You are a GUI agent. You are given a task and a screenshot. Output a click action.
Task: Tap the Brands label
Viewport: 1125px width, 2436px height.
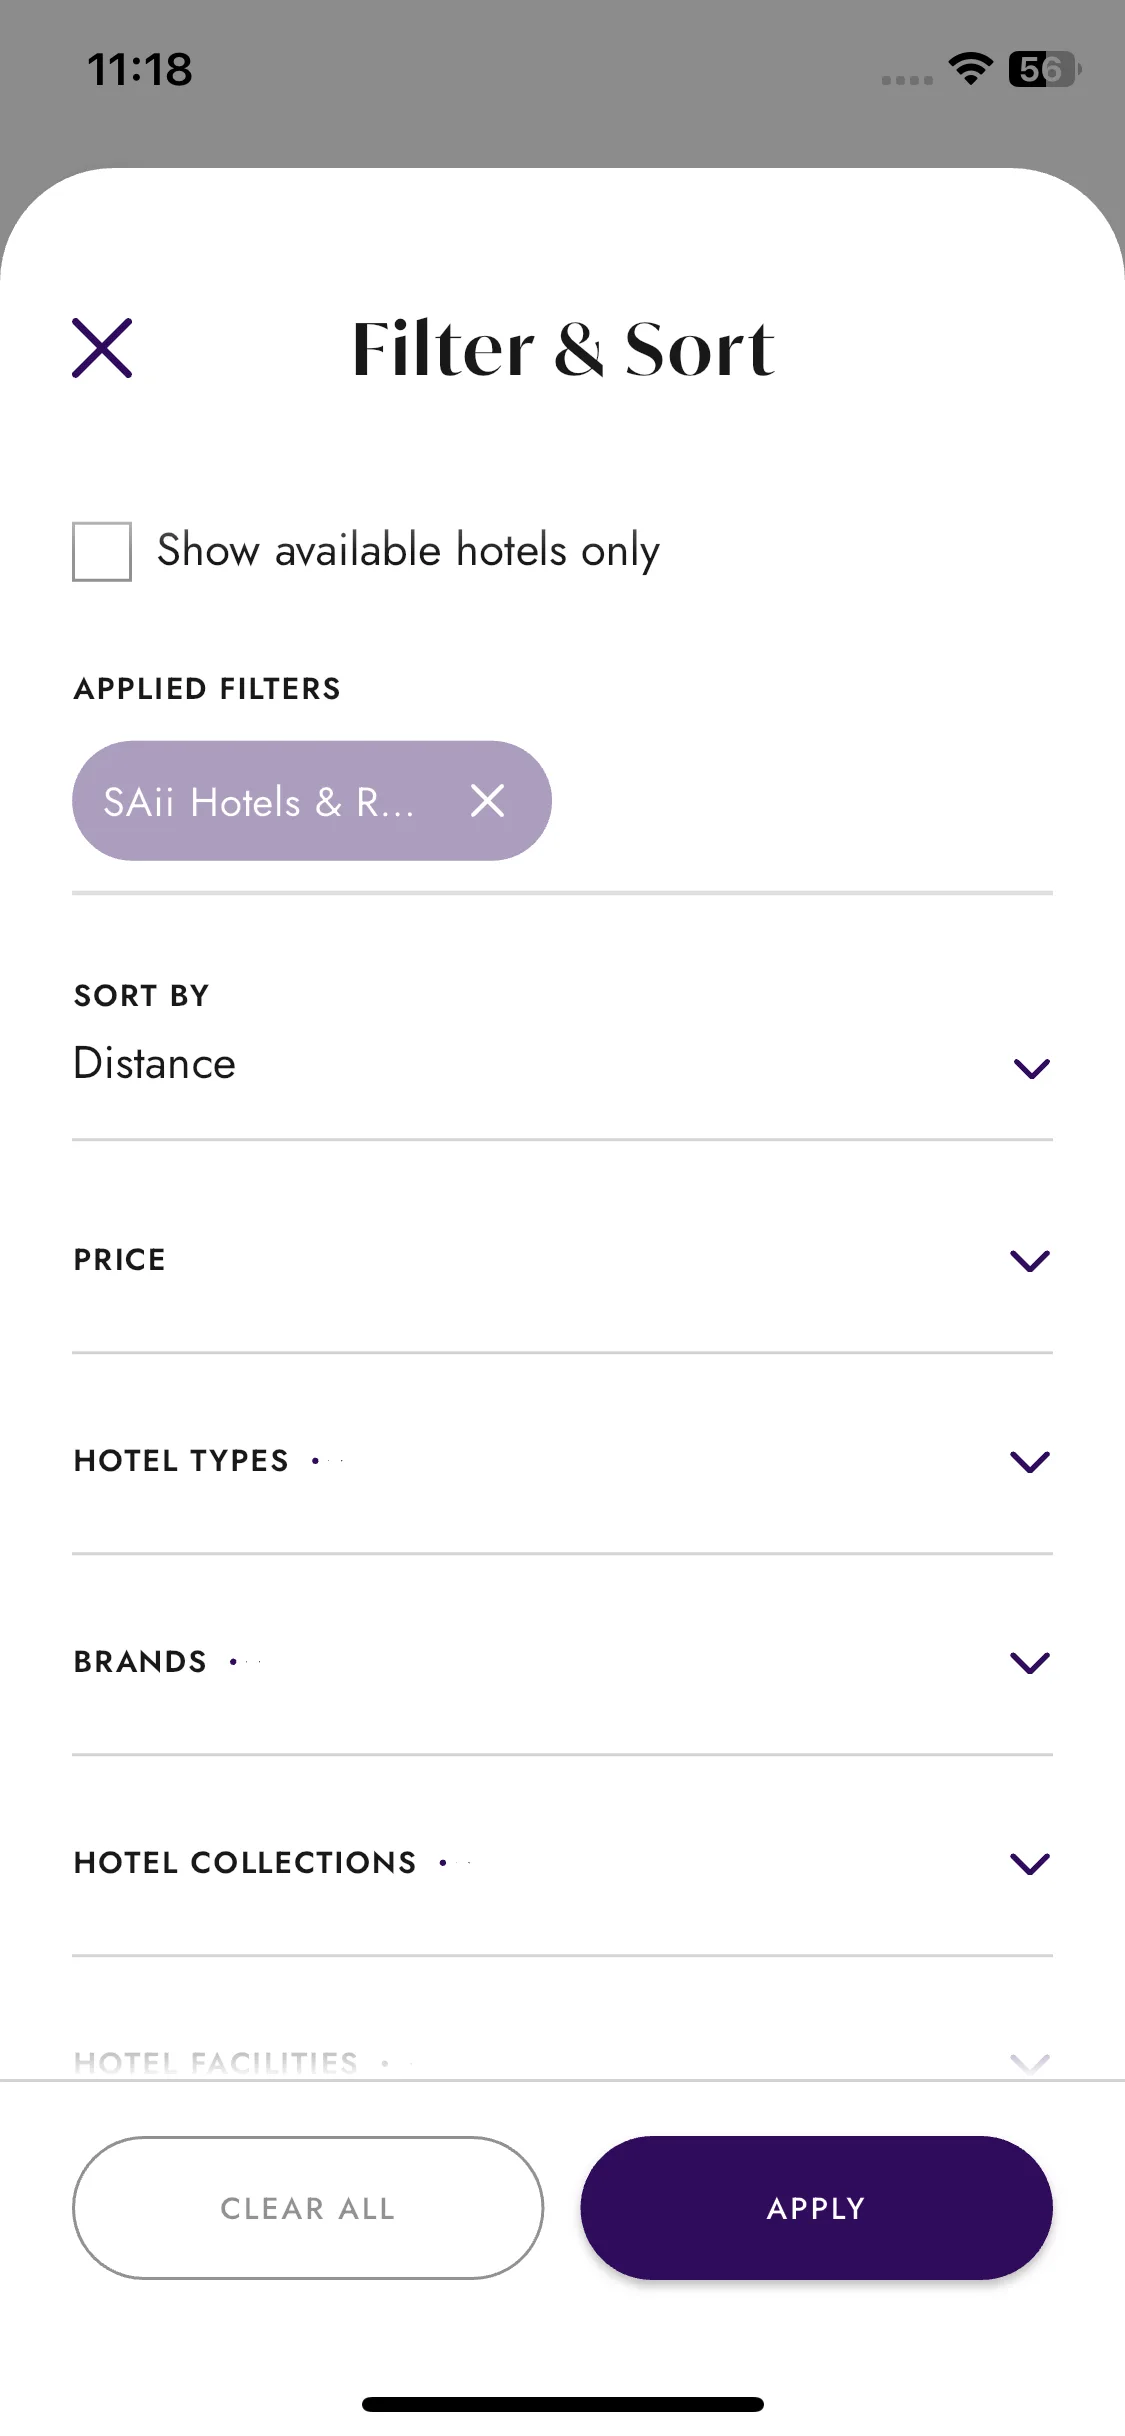click(140, 1662)
